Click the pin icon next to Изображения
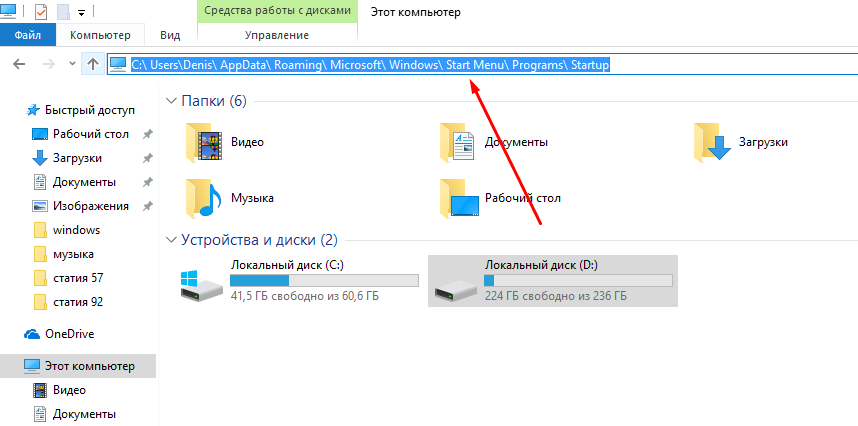 pos(147,206)
